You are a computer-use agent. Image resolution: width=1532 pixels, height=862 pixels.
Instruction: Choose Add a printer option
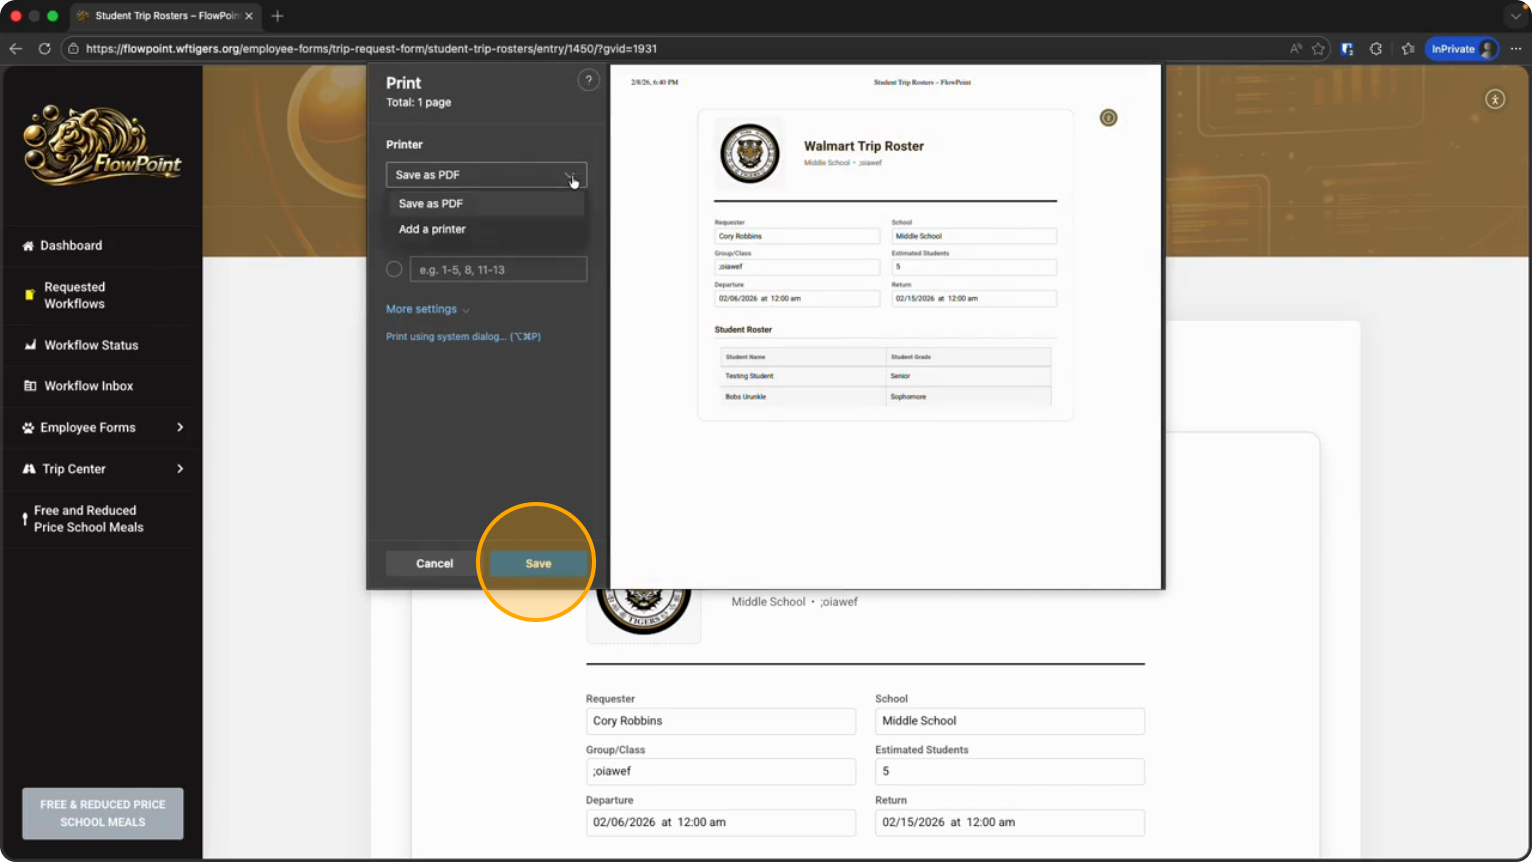(432, 229)
